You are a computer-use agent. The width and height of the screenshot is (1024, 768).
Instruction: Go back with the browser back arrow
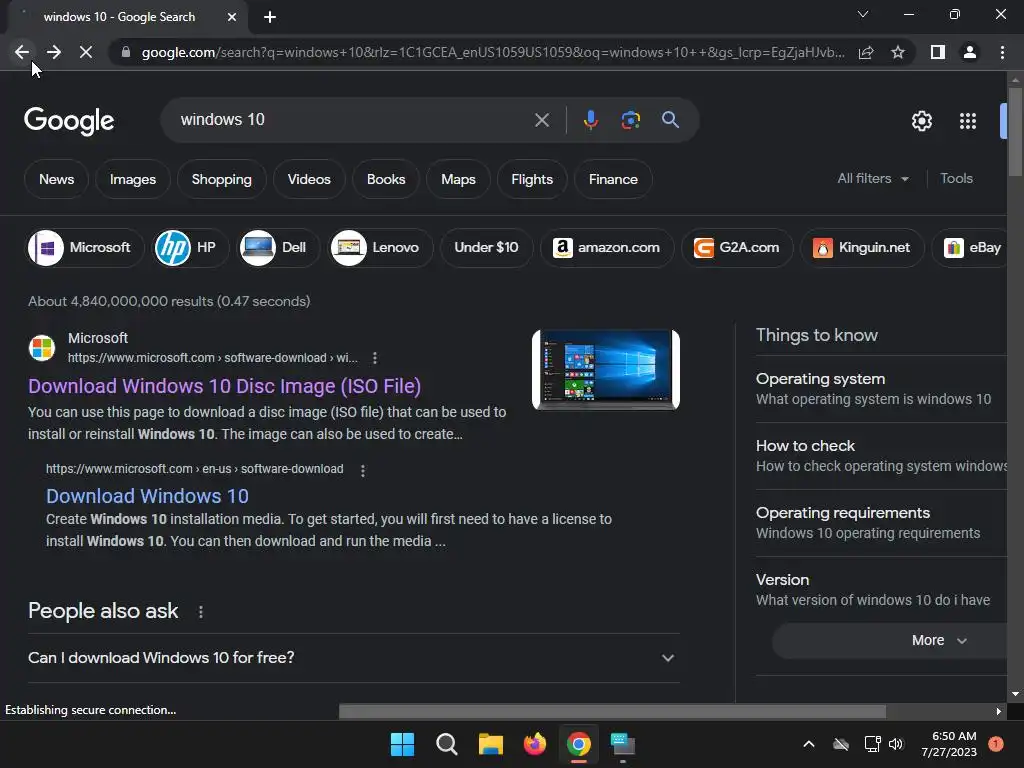coord(22,52)
